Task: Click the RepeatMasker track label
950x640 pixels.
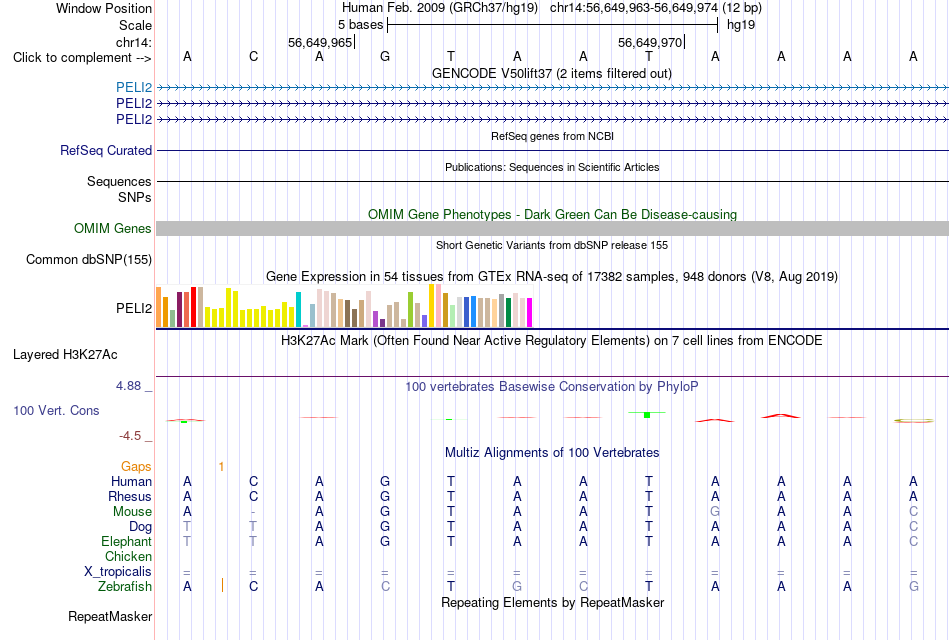Action: (110, 616)
